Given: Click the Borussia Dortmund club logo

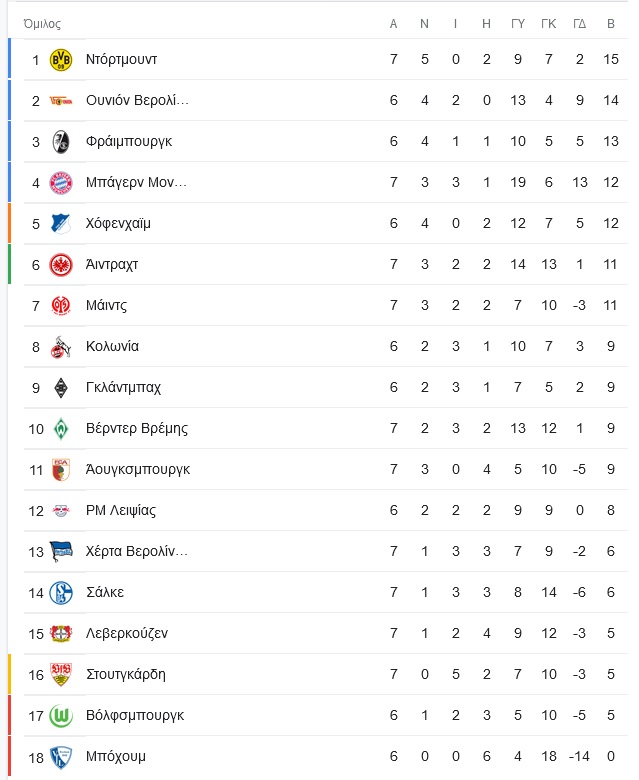Looking at the screenshot, I should [x=61, y=60].
